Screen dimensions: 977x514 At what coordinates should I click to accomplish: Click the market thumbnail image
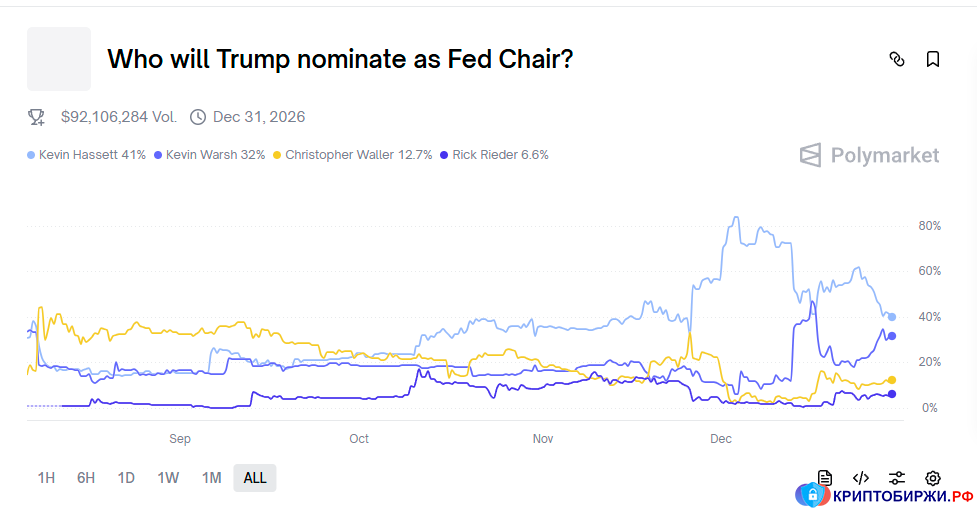[59, 59]
